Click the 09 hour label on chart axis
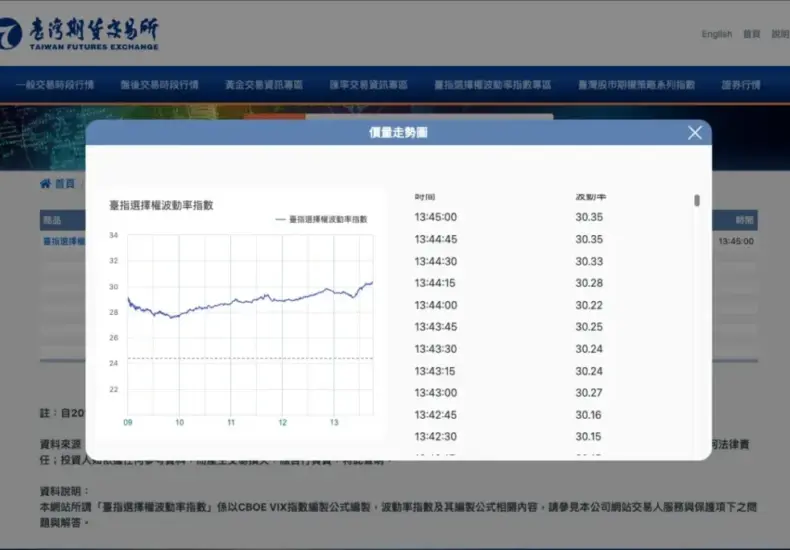 [128, 423]
